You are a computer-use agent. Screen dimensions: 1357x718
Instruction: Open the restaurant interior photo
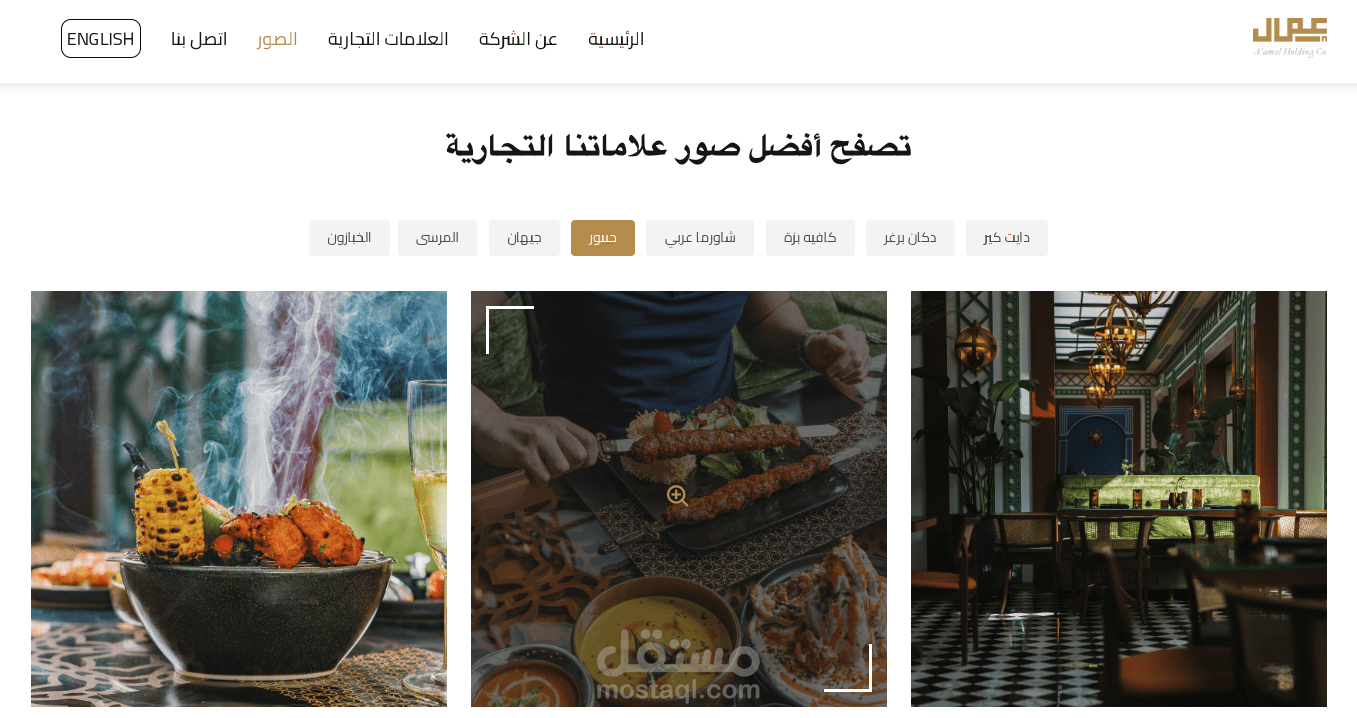1119,499
